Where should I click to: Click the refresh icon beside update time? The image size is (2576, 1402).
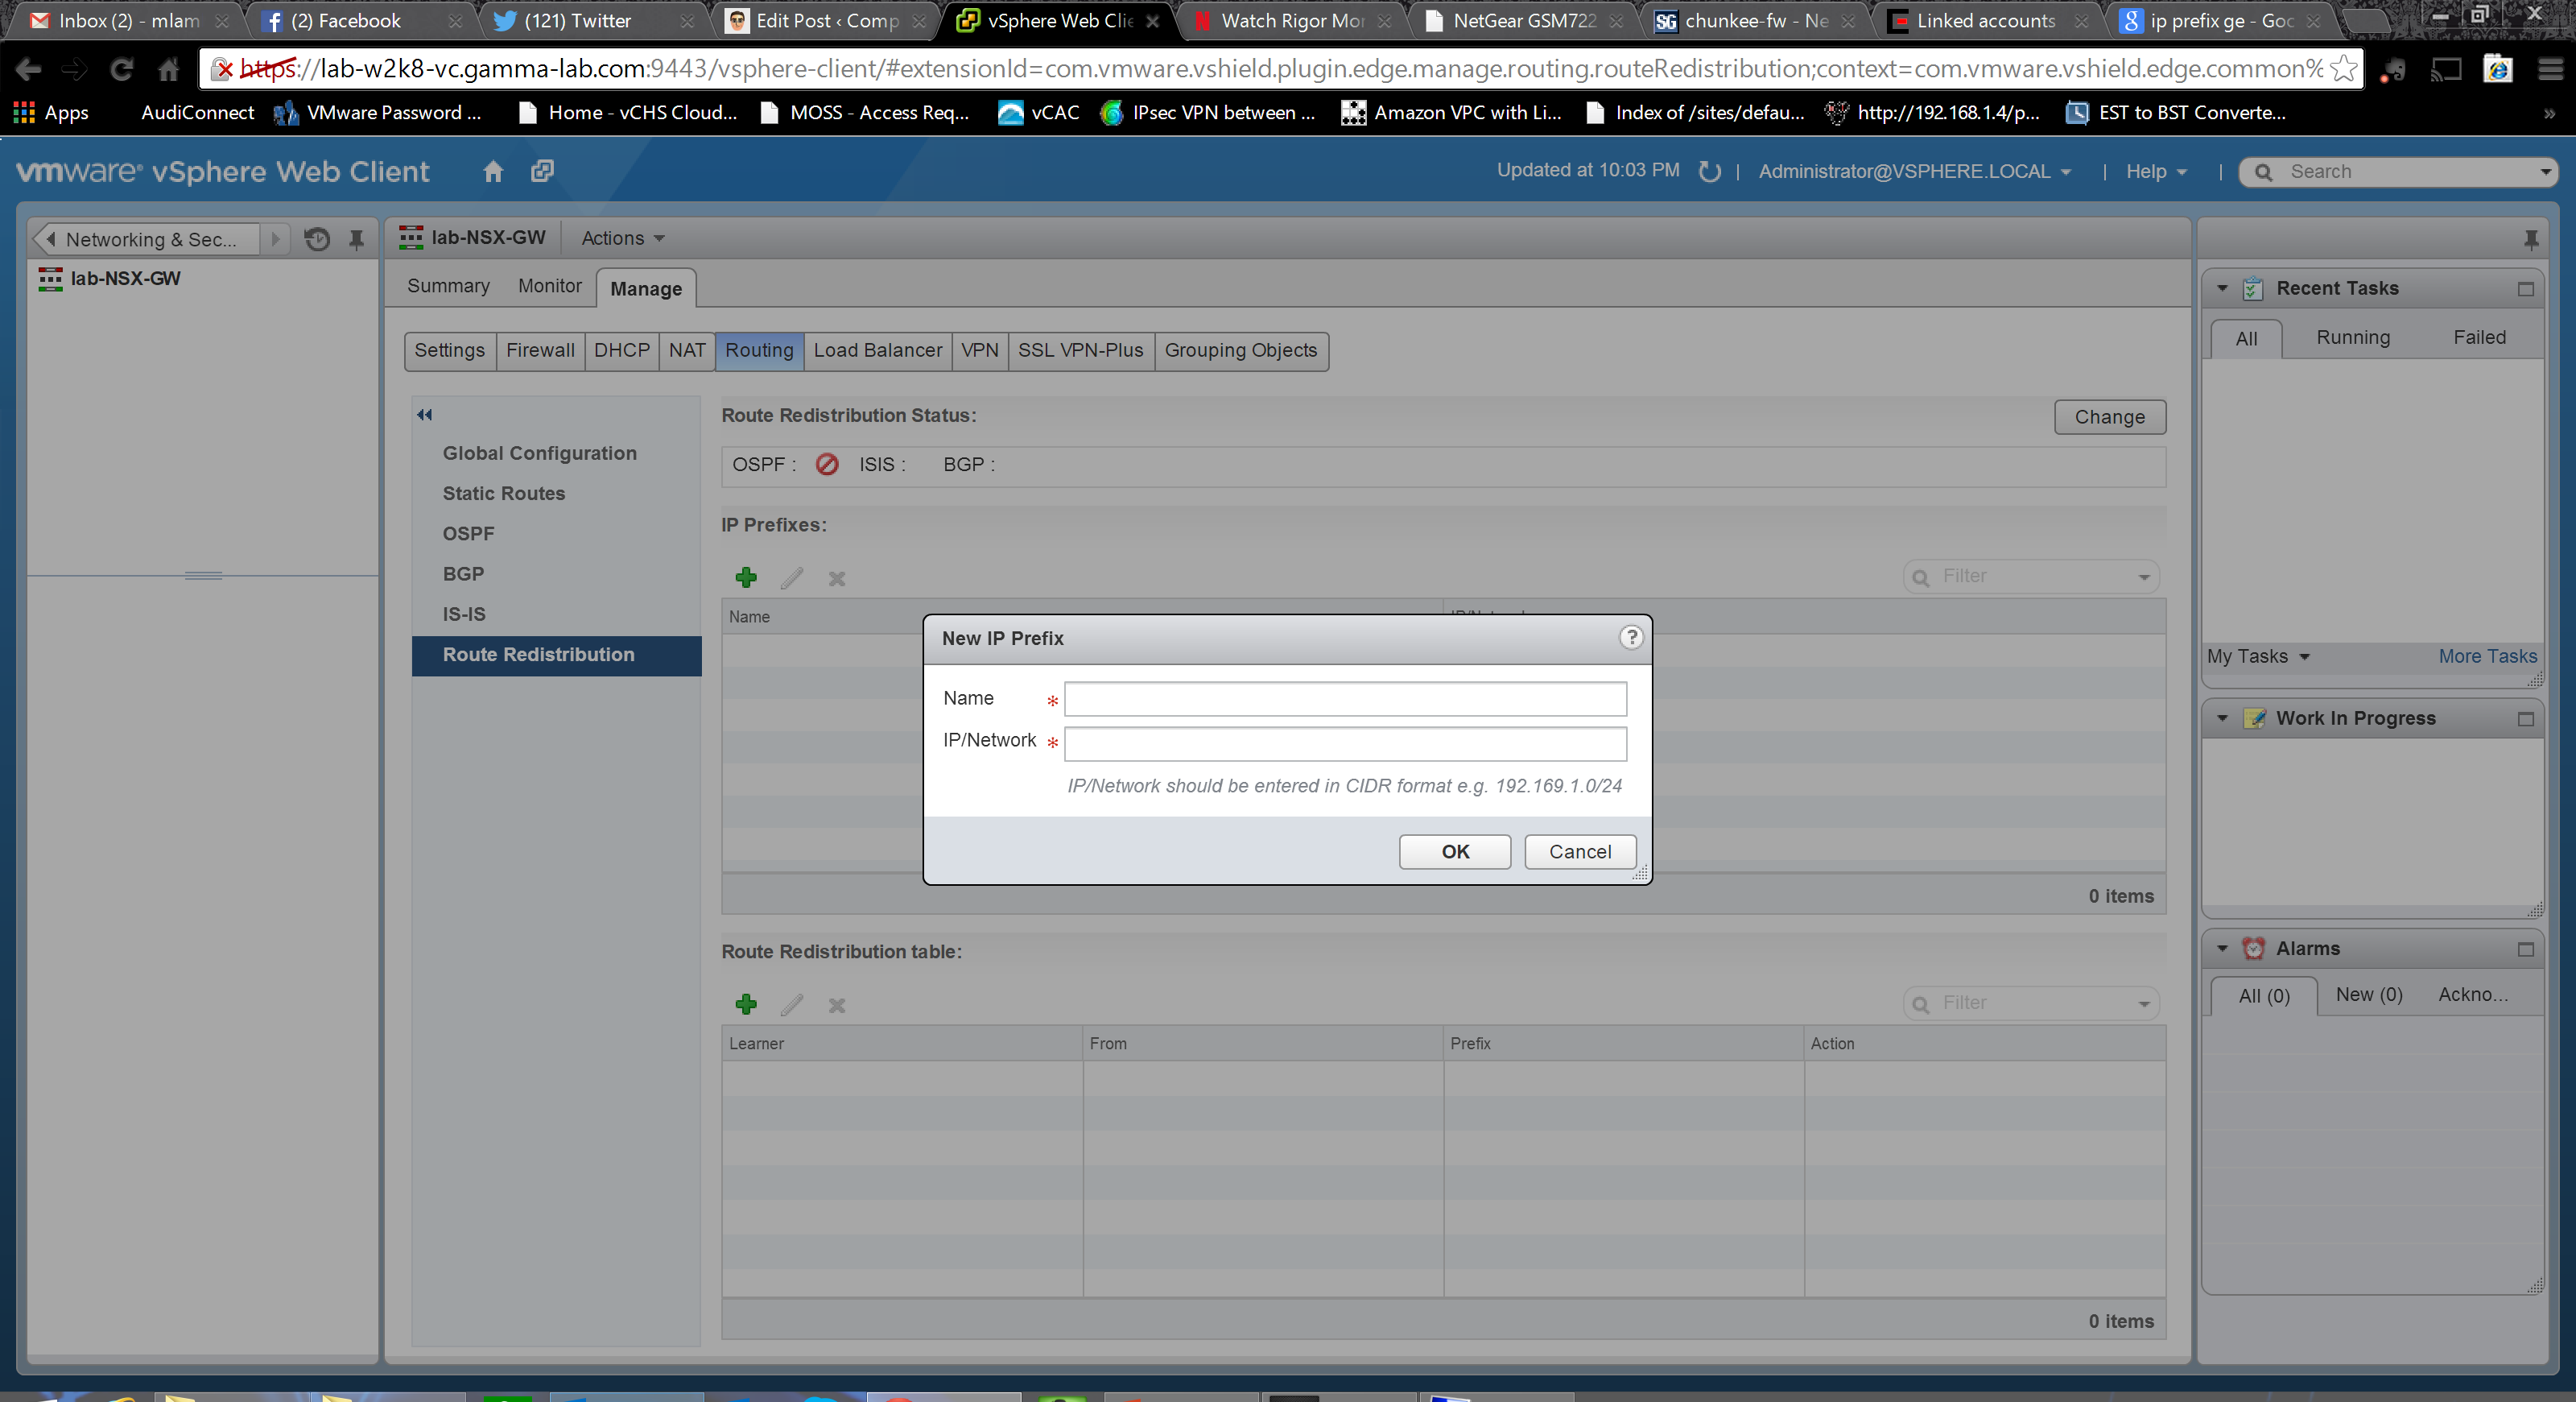tap(1709, 172)
